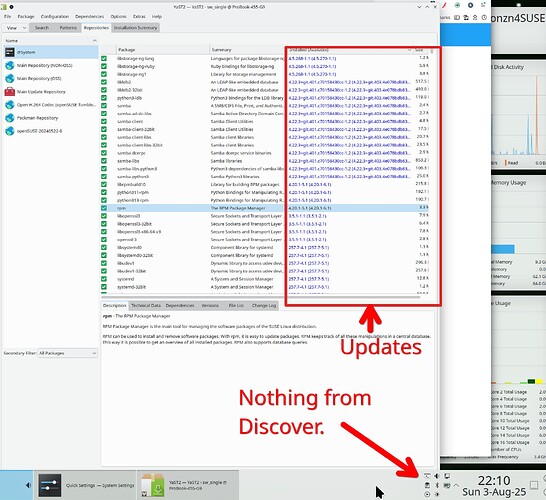This screenshot has height=500, width=546.
Task: Switch to the package Dependencies detail tab
Action: click(180, 305)
